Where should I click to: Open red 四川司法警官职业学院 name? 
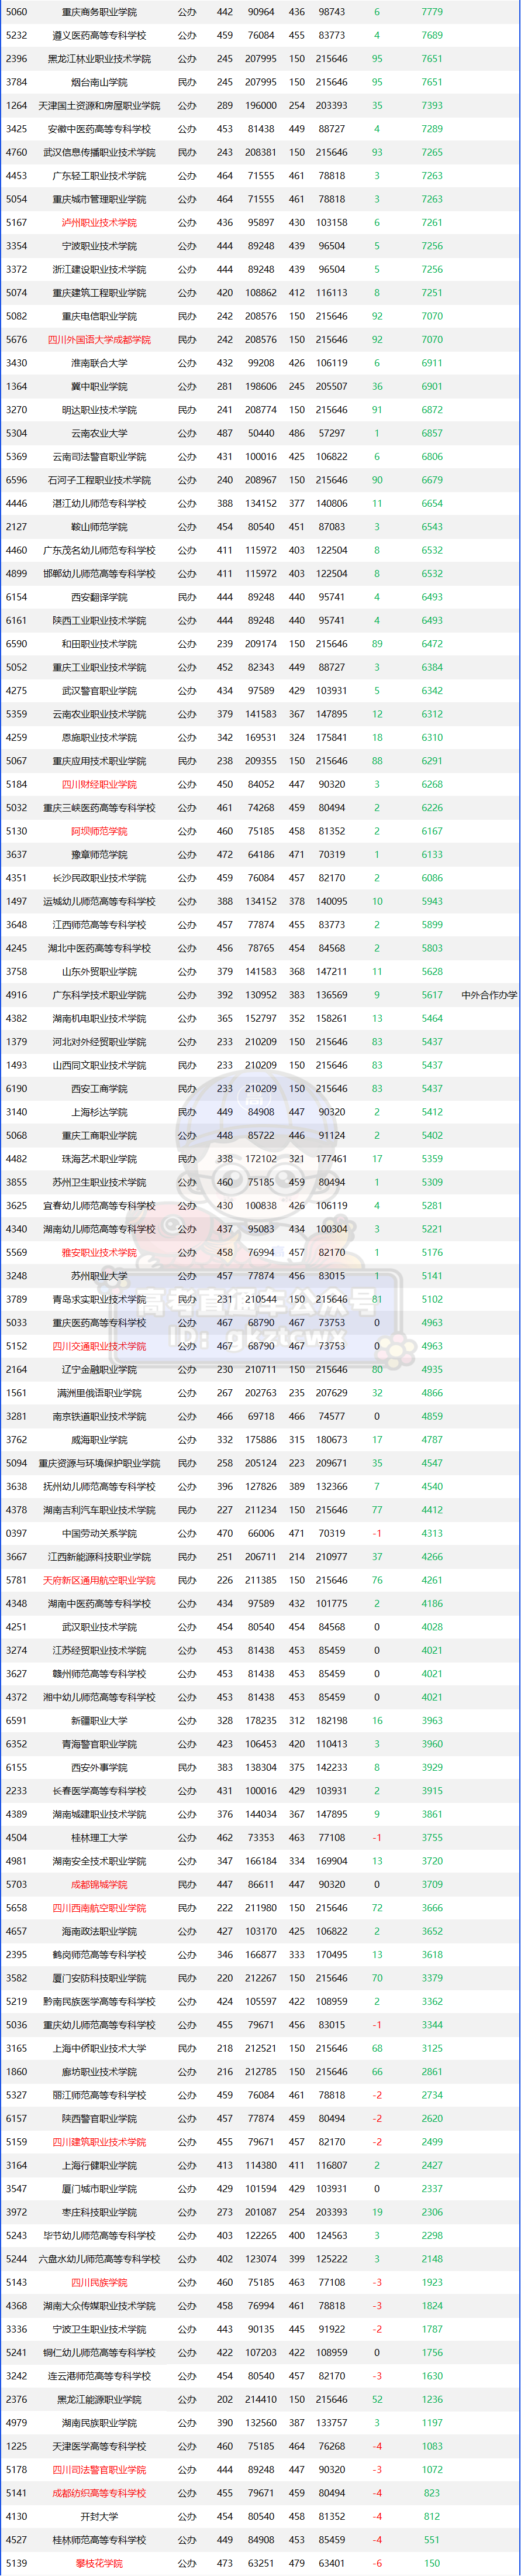pyautogui.click(x=99, y=2469)
